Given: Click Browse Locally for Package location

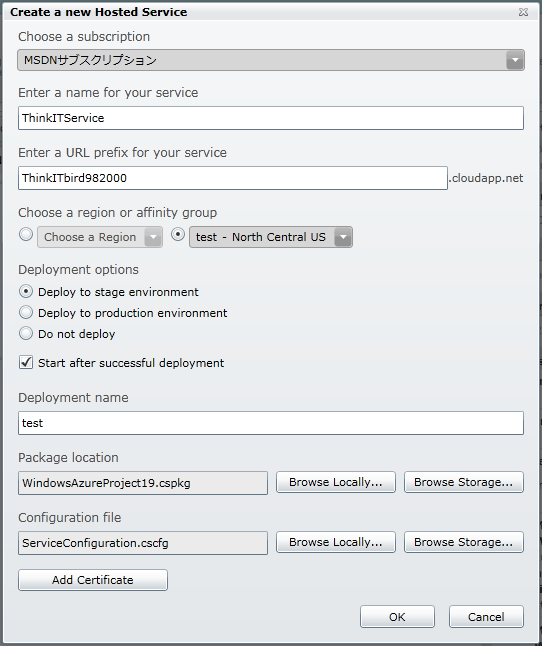Looking at the screenshot, I should [x=336, y=482].
